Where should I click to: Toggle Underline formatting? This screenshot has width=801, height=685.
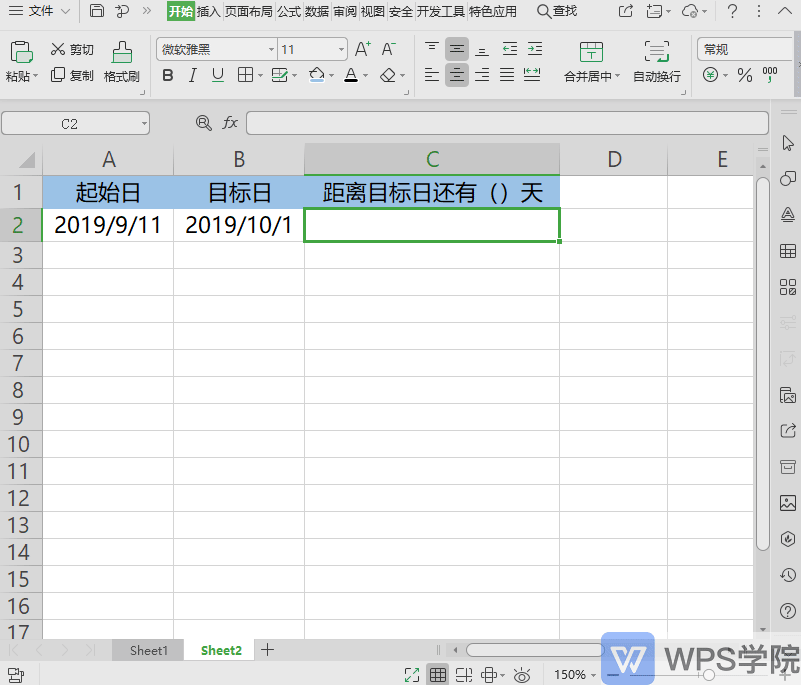[x=218, y=76]
